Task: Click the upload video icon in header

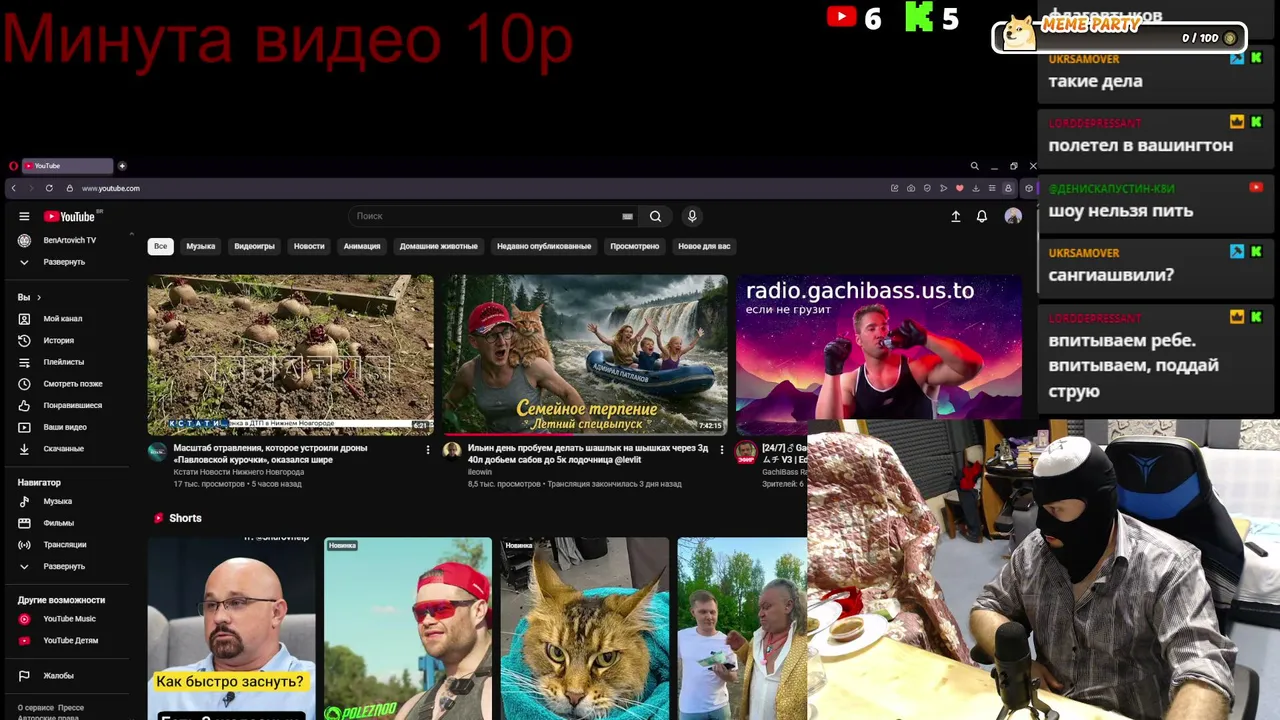Action: click(955, 216)
